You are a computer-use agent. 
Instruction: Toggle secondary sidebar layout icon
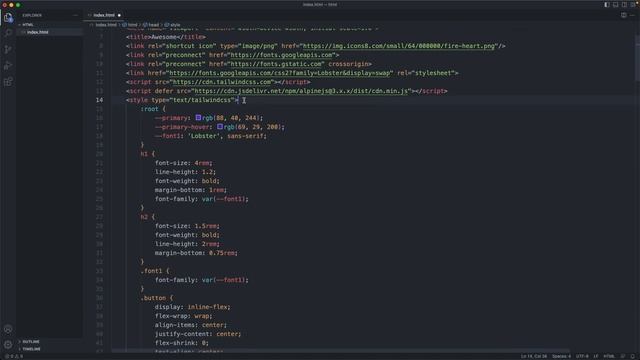pyautogui.click(x=624, y=4)
